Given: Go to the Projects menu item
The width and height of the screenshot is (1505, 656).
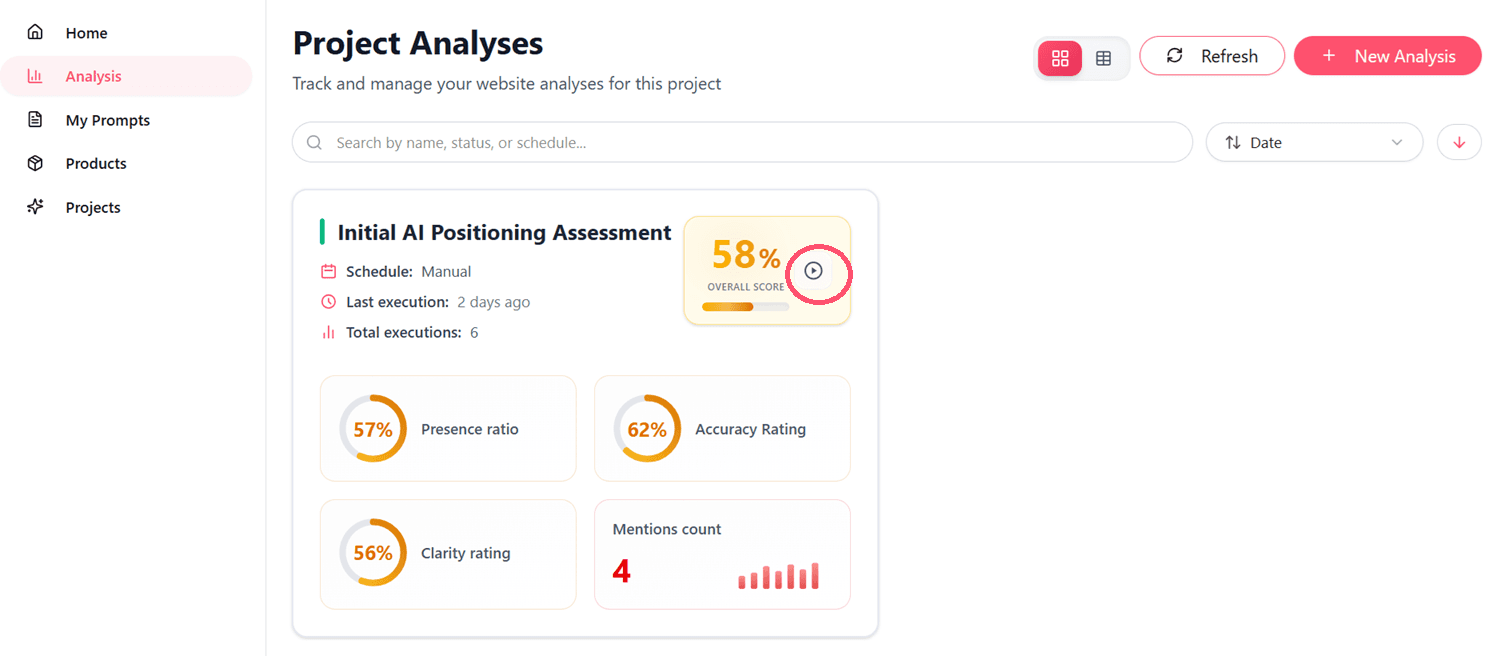Looking at the screenshot, I should [93, 207].
